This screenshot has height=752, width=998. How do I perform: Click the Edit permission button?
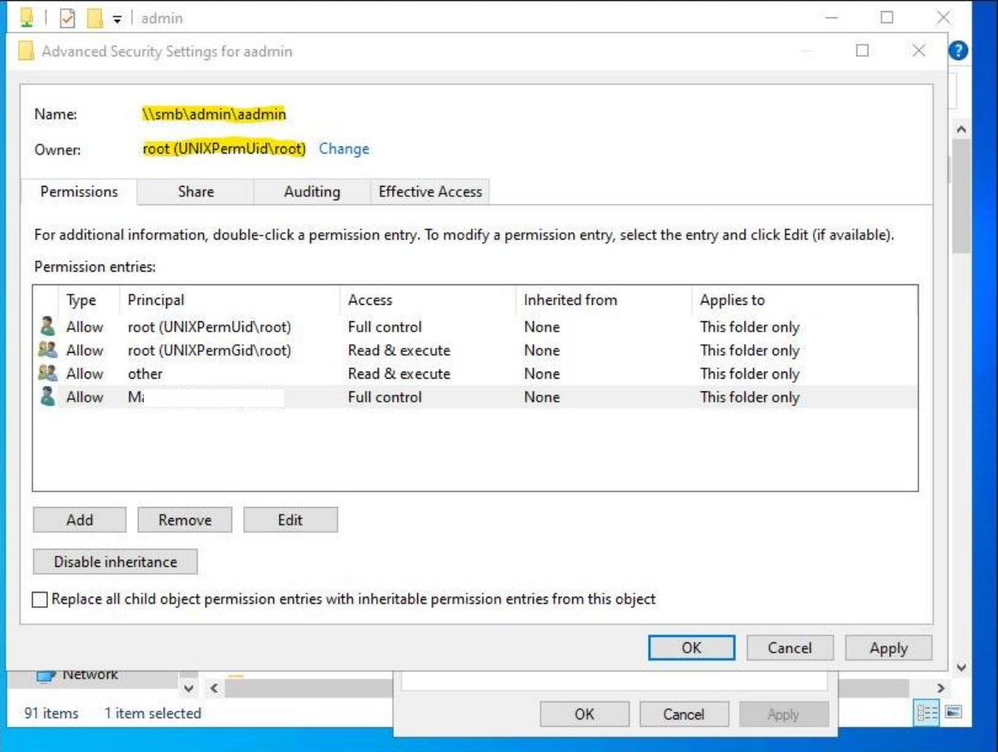point(290,520)
